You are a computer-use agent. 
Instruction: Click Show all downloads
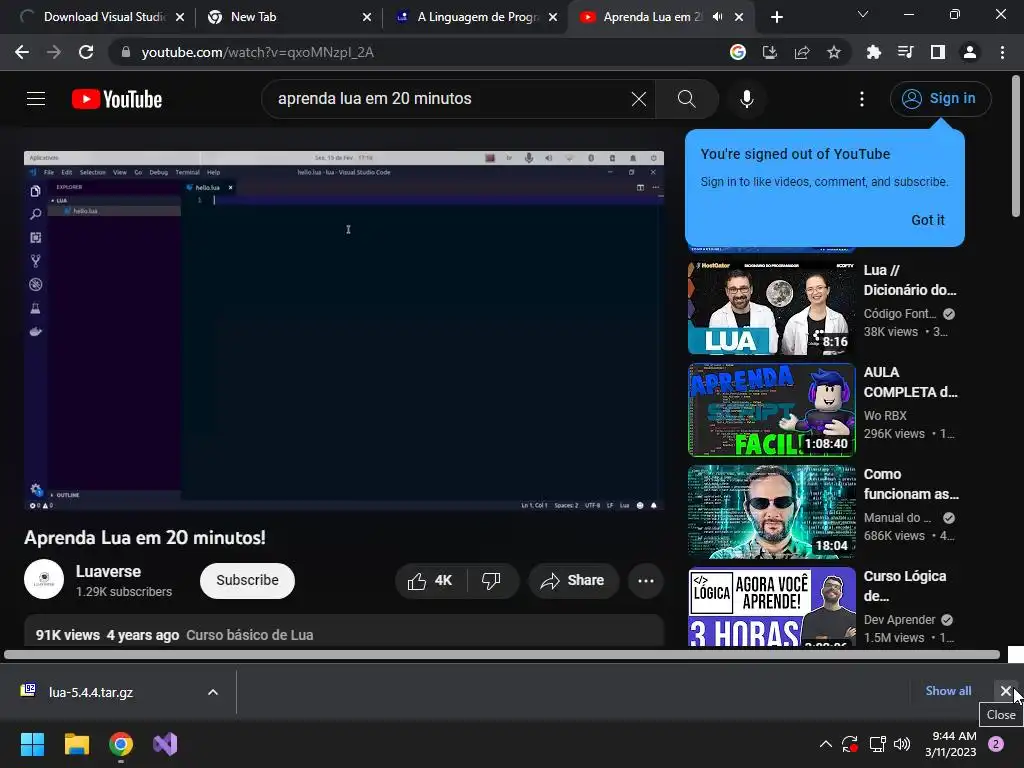(x=948, y=690)
